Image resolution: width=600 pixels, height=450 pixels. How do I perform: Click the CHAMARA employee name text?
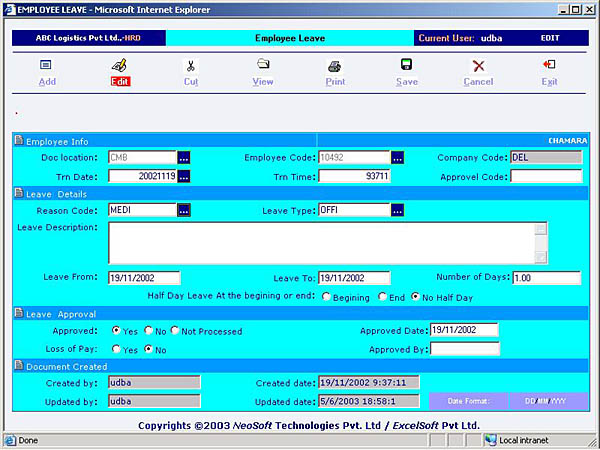(567, 141)
